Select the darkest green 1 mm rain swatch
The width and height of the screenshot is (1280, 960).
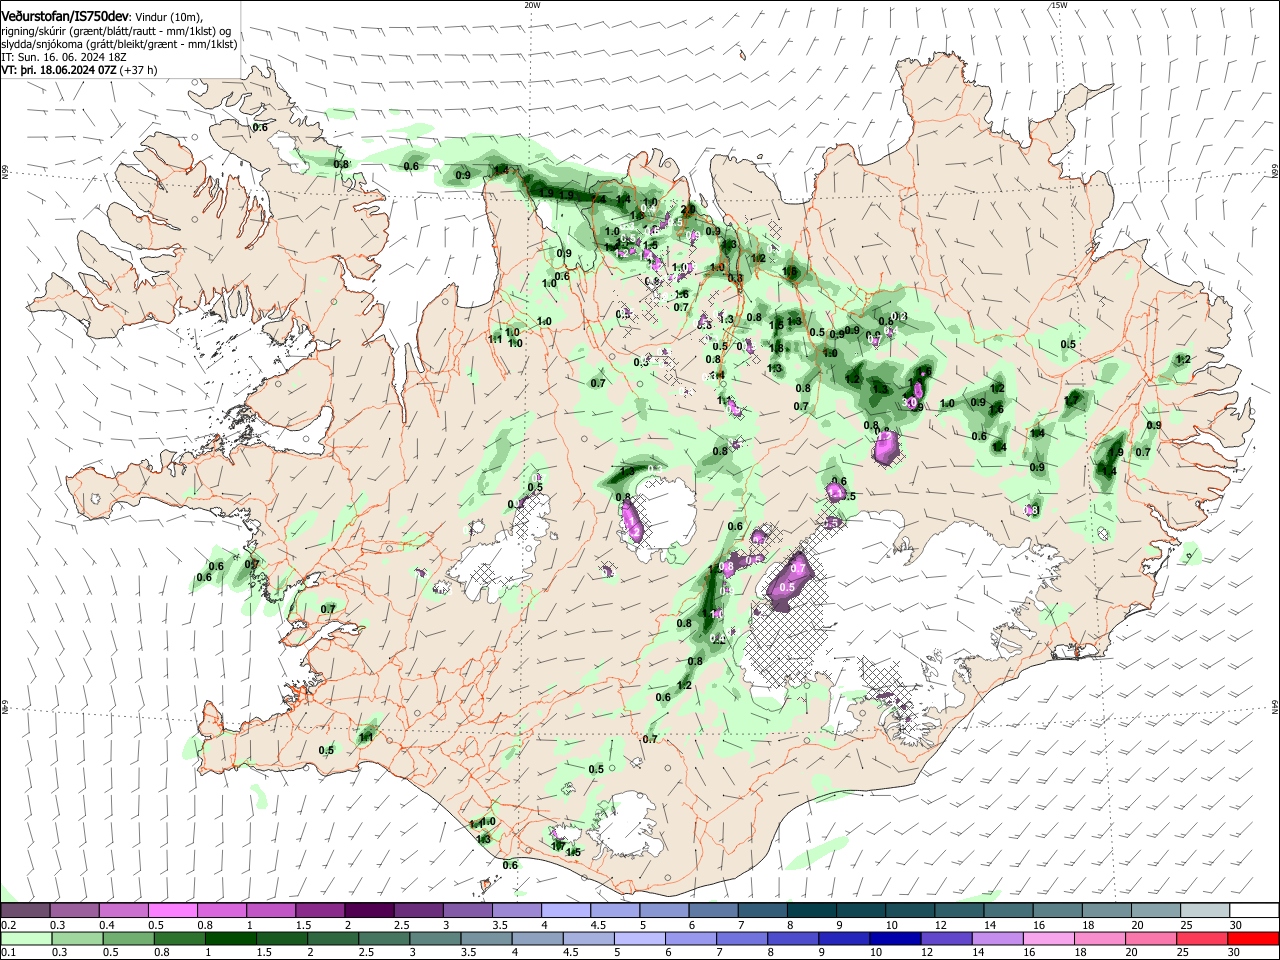pyautogui.click(x=230, y=938)
